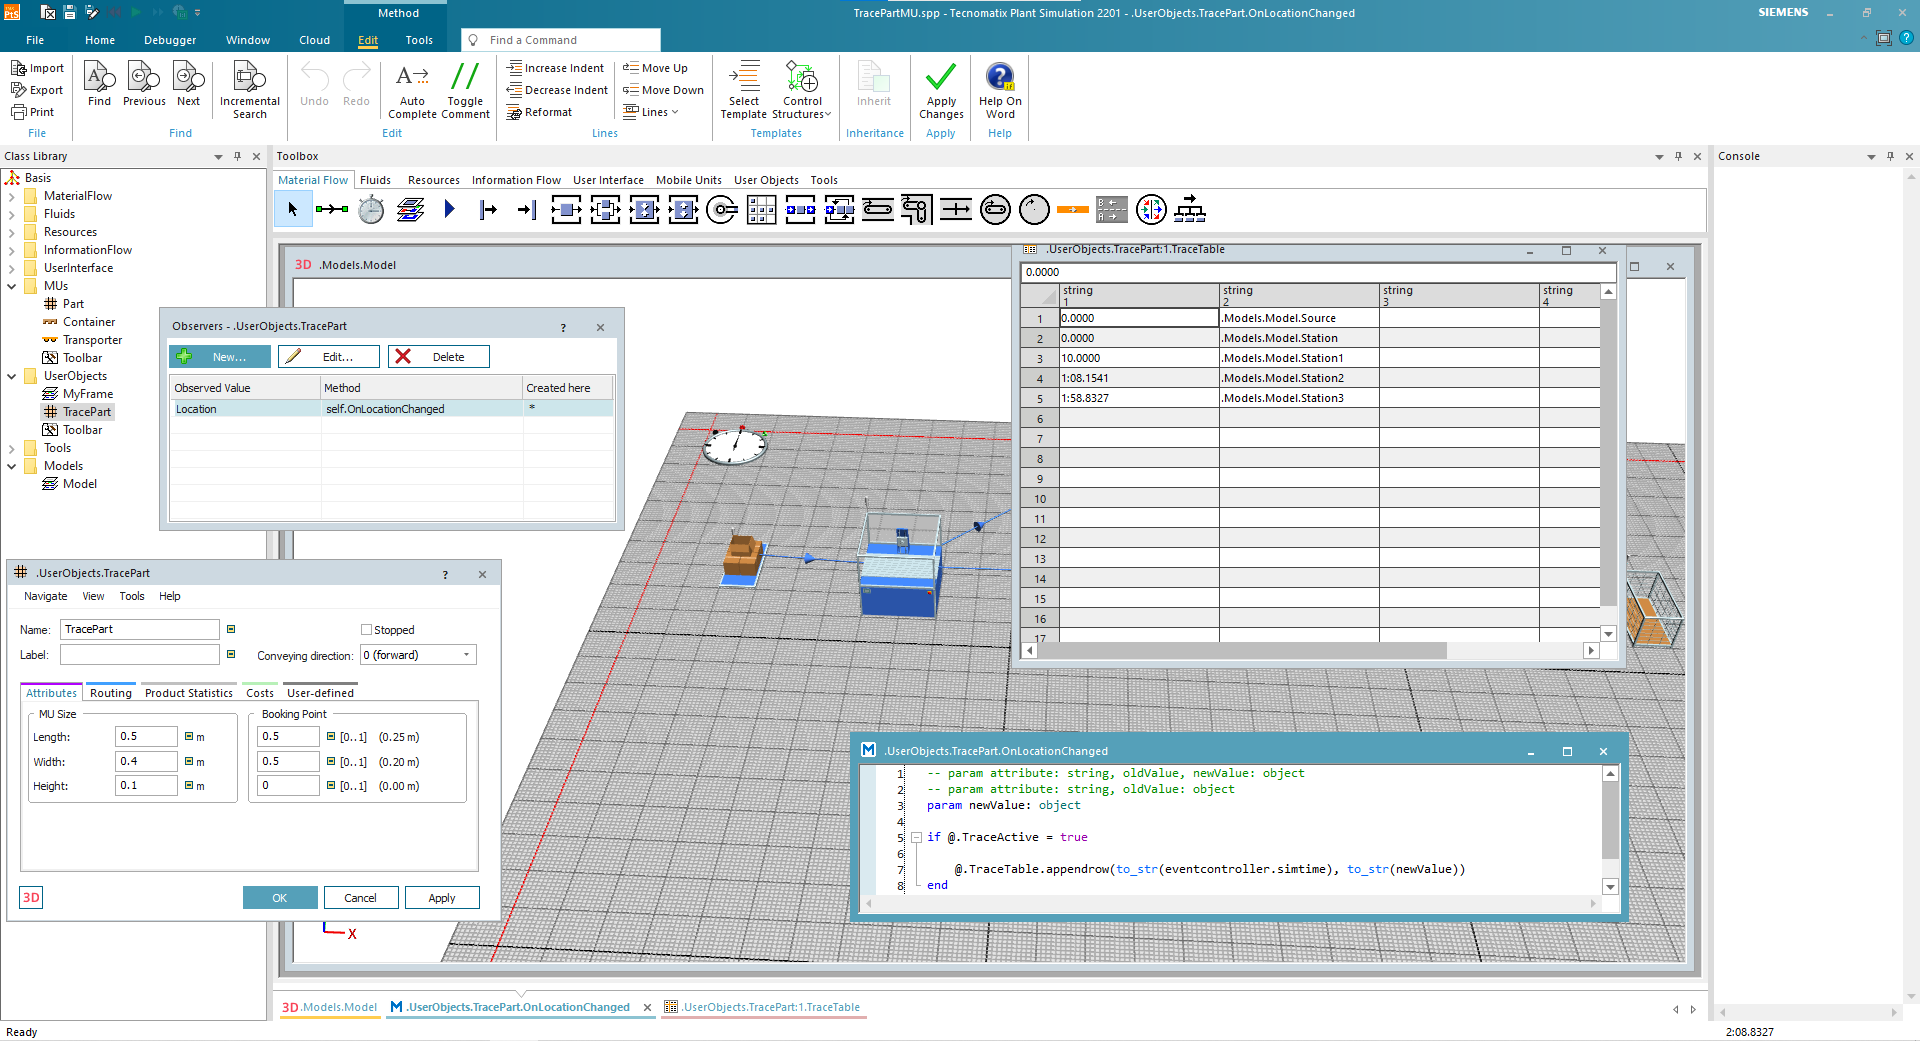1920x1041 pixels.
Task: Toggle inheritance square next to Name field
Action: pos(231,629)
